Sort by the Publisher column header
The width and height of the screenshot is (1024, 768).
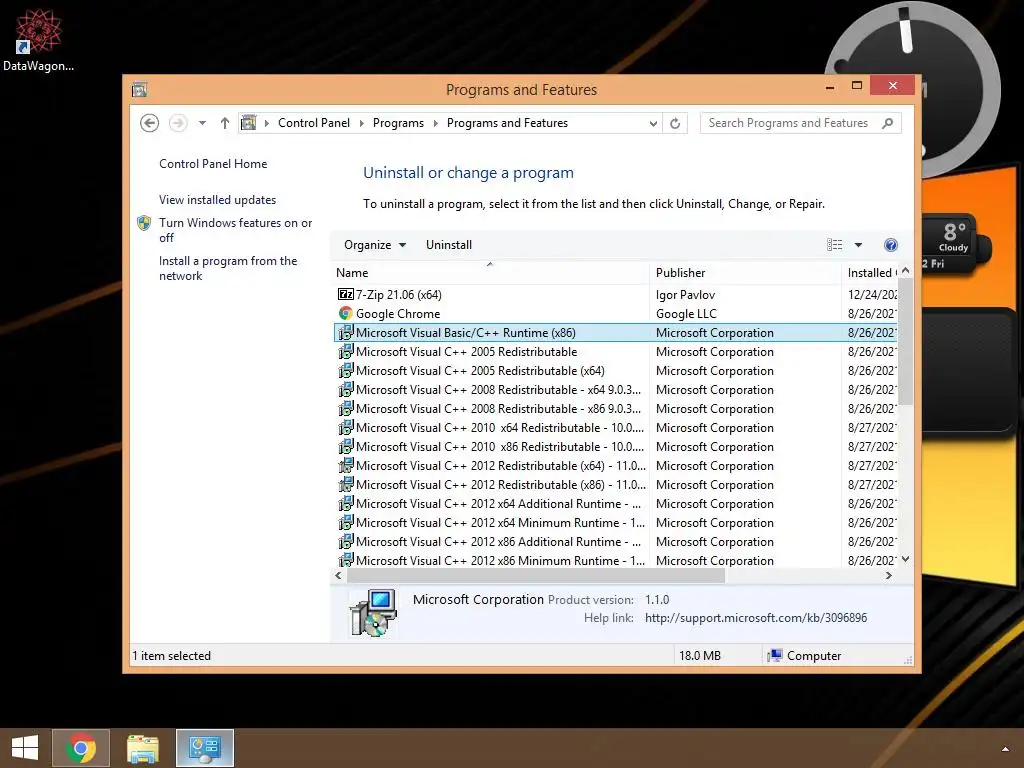click(746, 273)
